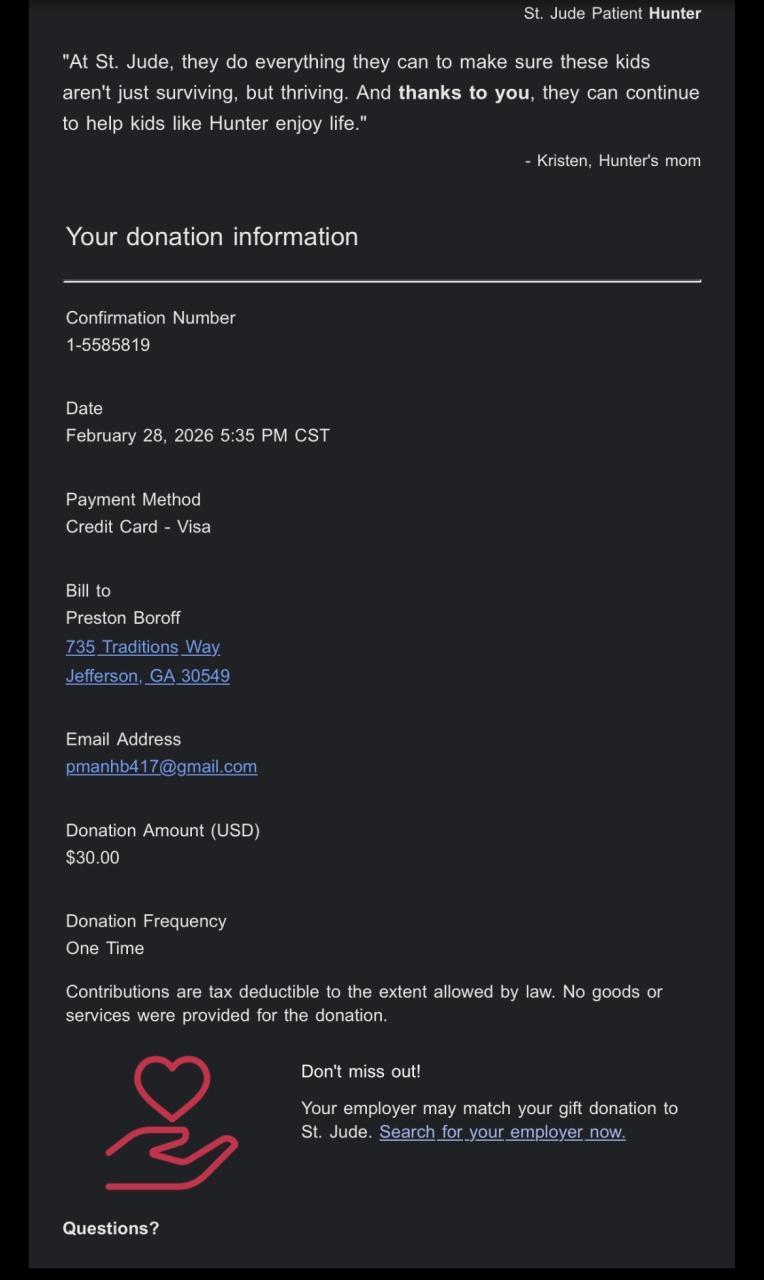The height and width of the screenshot is (1280, 764).
Task: Tap the Don't miss out! heading
Action: tap(361, 1071)
